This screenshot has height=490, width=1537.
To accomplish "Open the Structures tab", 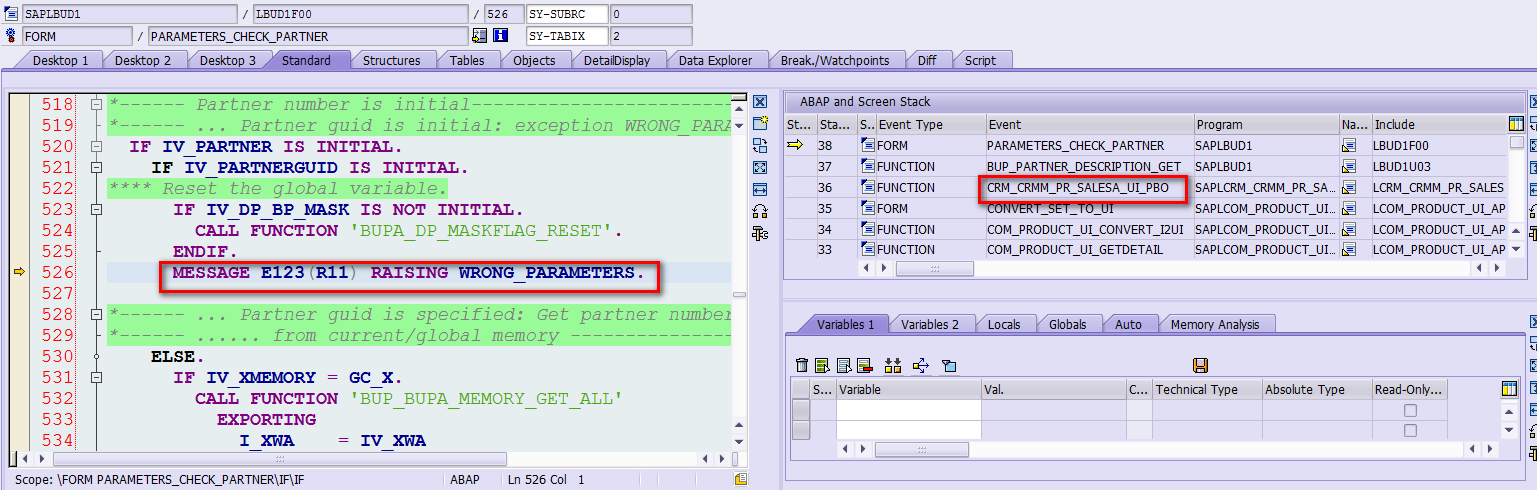I will pos(391,60).
